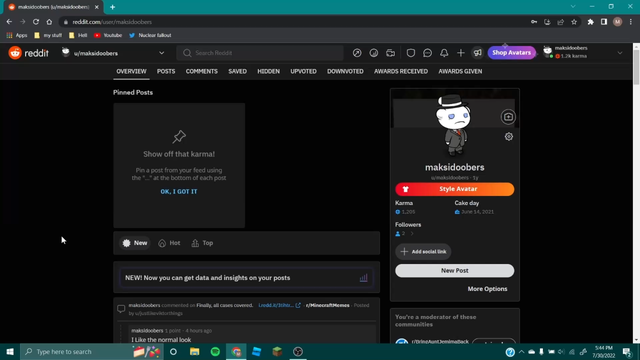Show hidden system tray icons chevron
The image size is (640, 360).
[x=522, y=351]
